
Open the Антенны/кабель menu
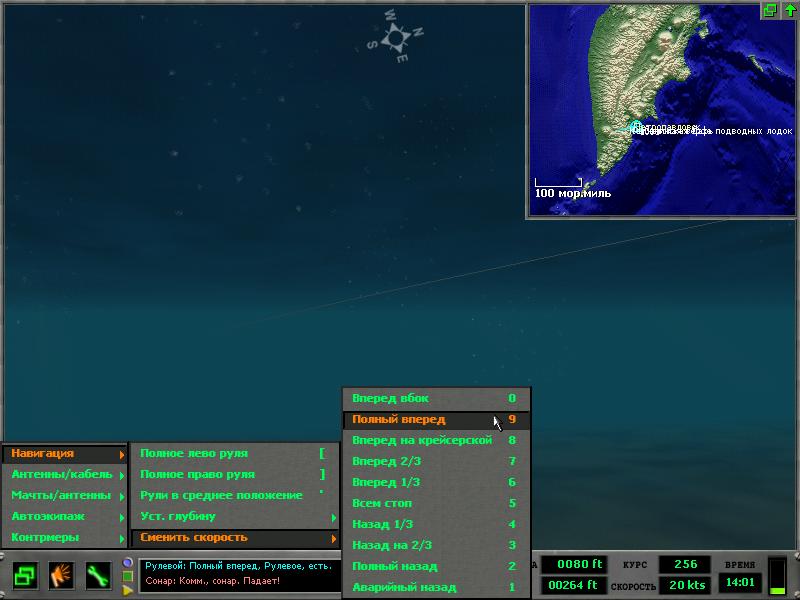point(64,474)
